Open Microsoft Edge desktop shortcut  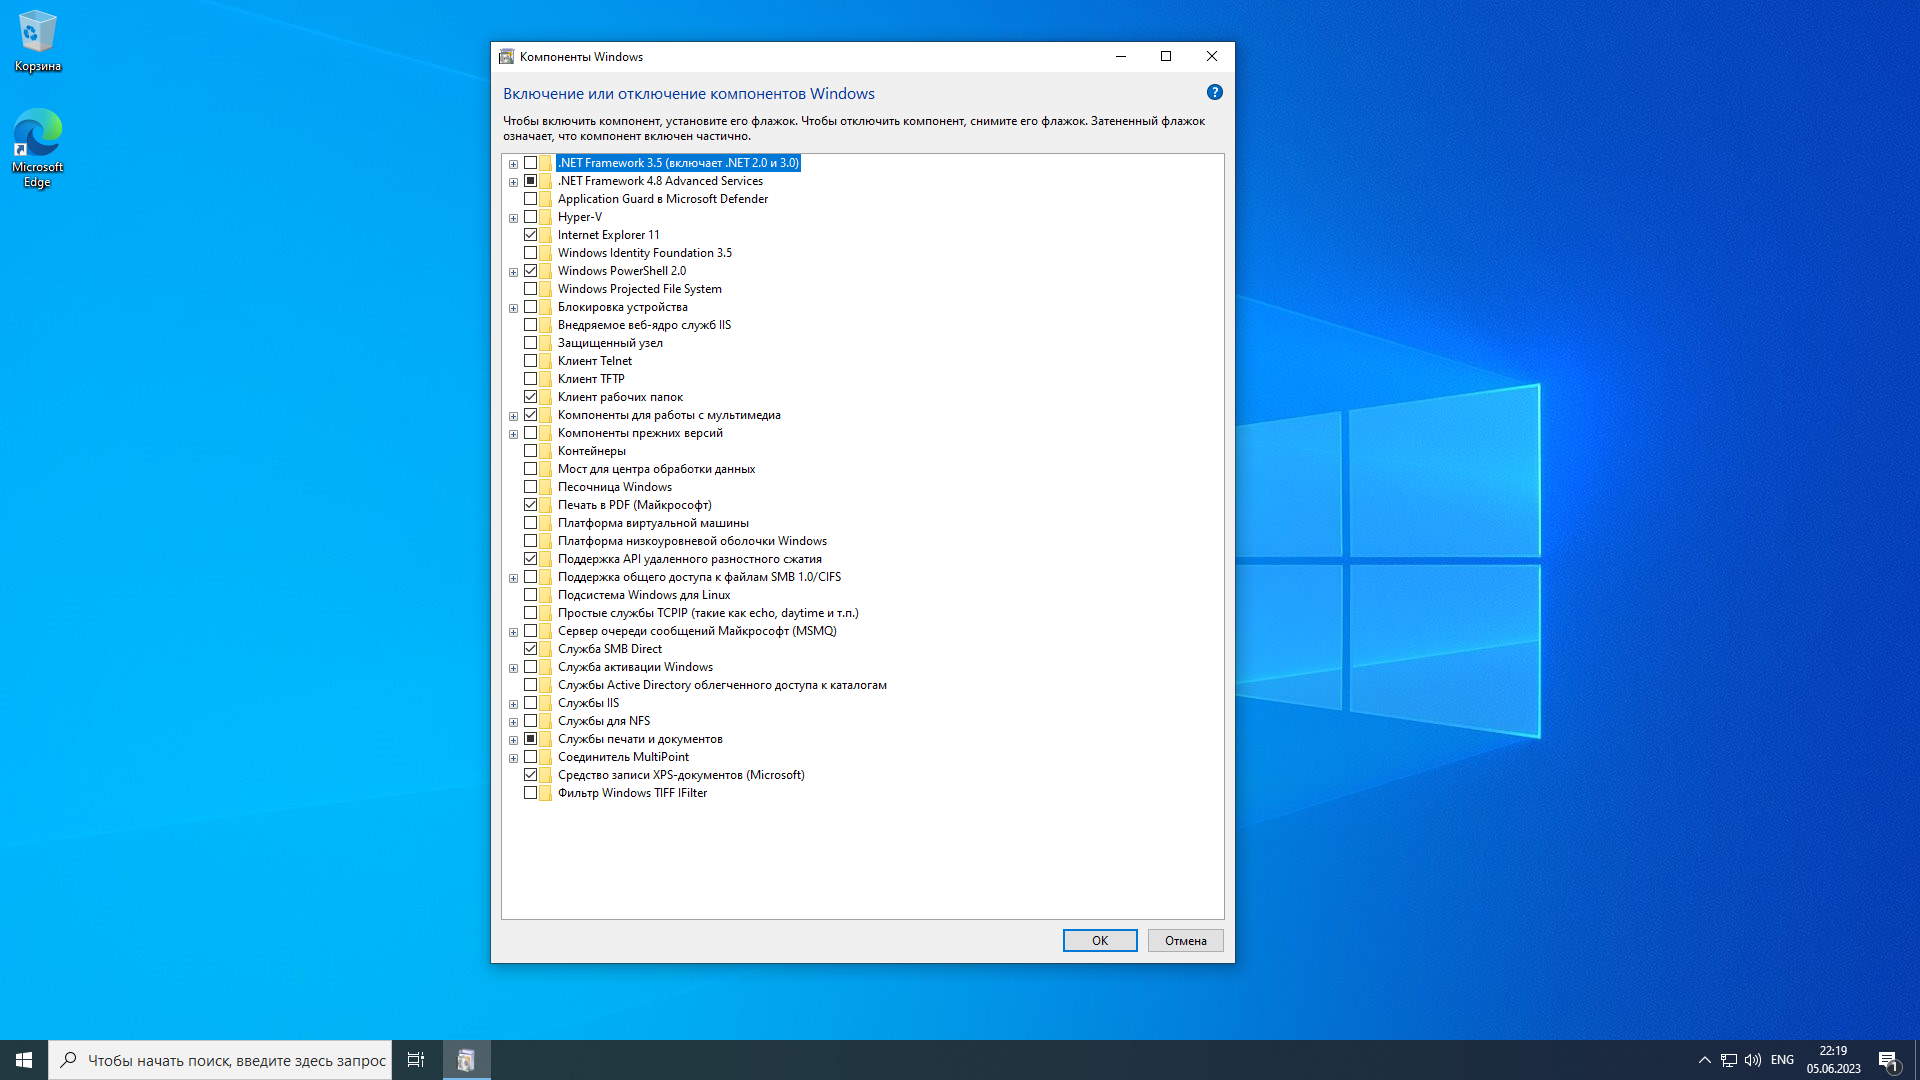[37, 147]
